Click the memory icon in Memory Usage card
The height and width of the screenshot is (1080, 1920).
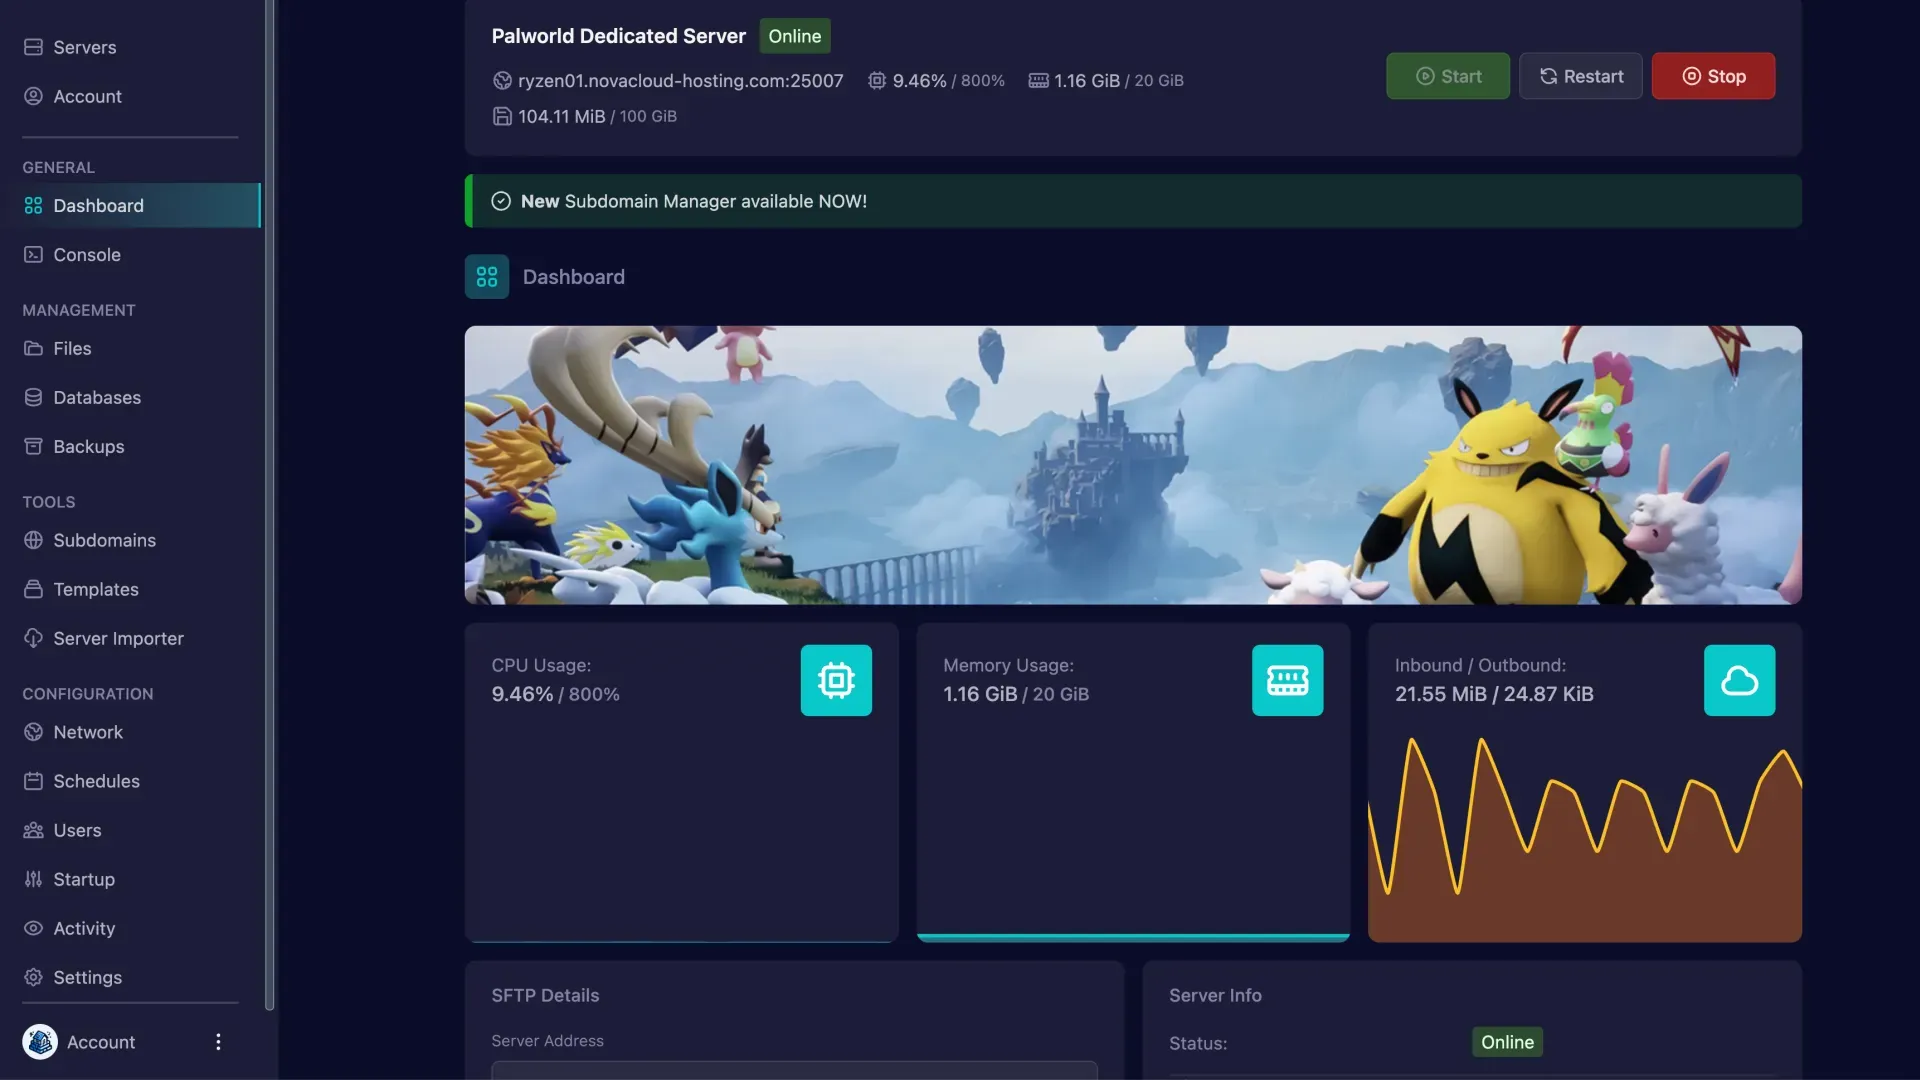[1287, 680]
